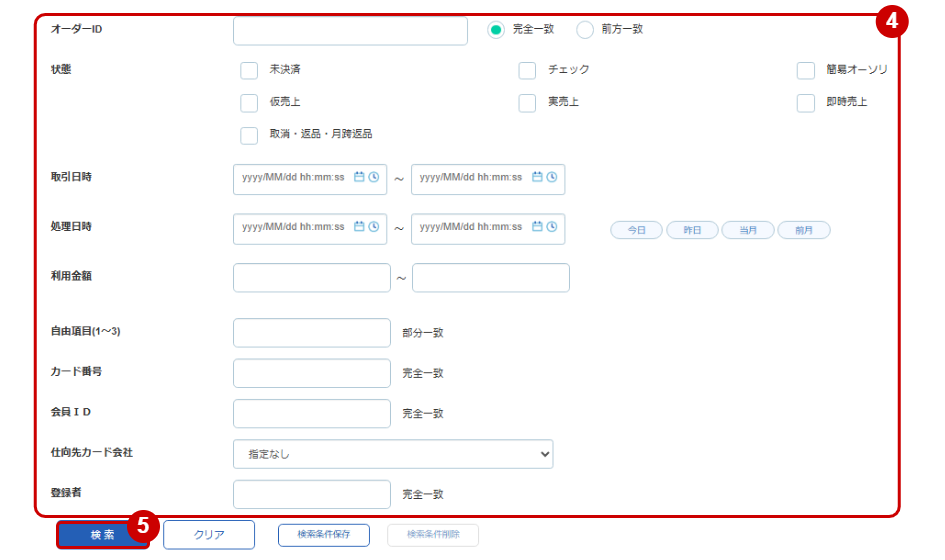945x560 pixels.
Task: Open clock icon in 取引日時 start field
Action: 374,177
